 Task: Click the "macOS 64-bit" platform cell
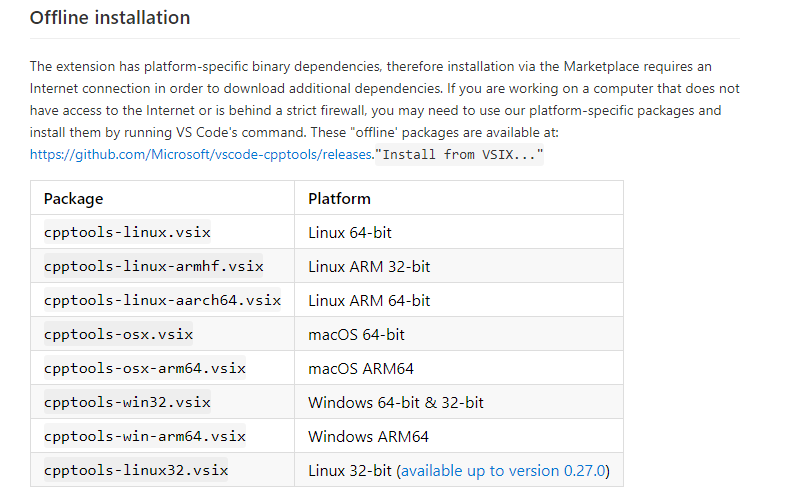point(356,334)
